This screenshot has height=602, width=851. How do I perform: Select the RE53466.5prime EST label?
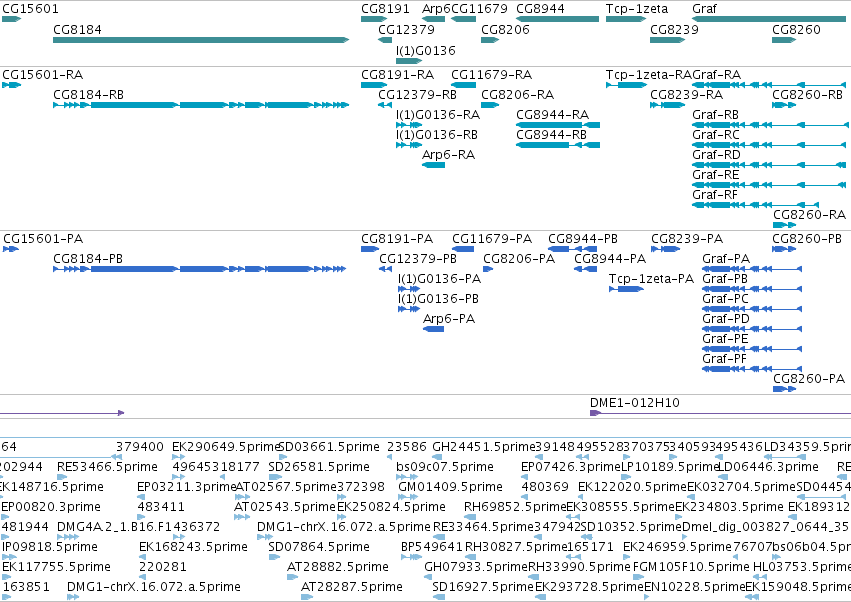(x=107, y=467)
